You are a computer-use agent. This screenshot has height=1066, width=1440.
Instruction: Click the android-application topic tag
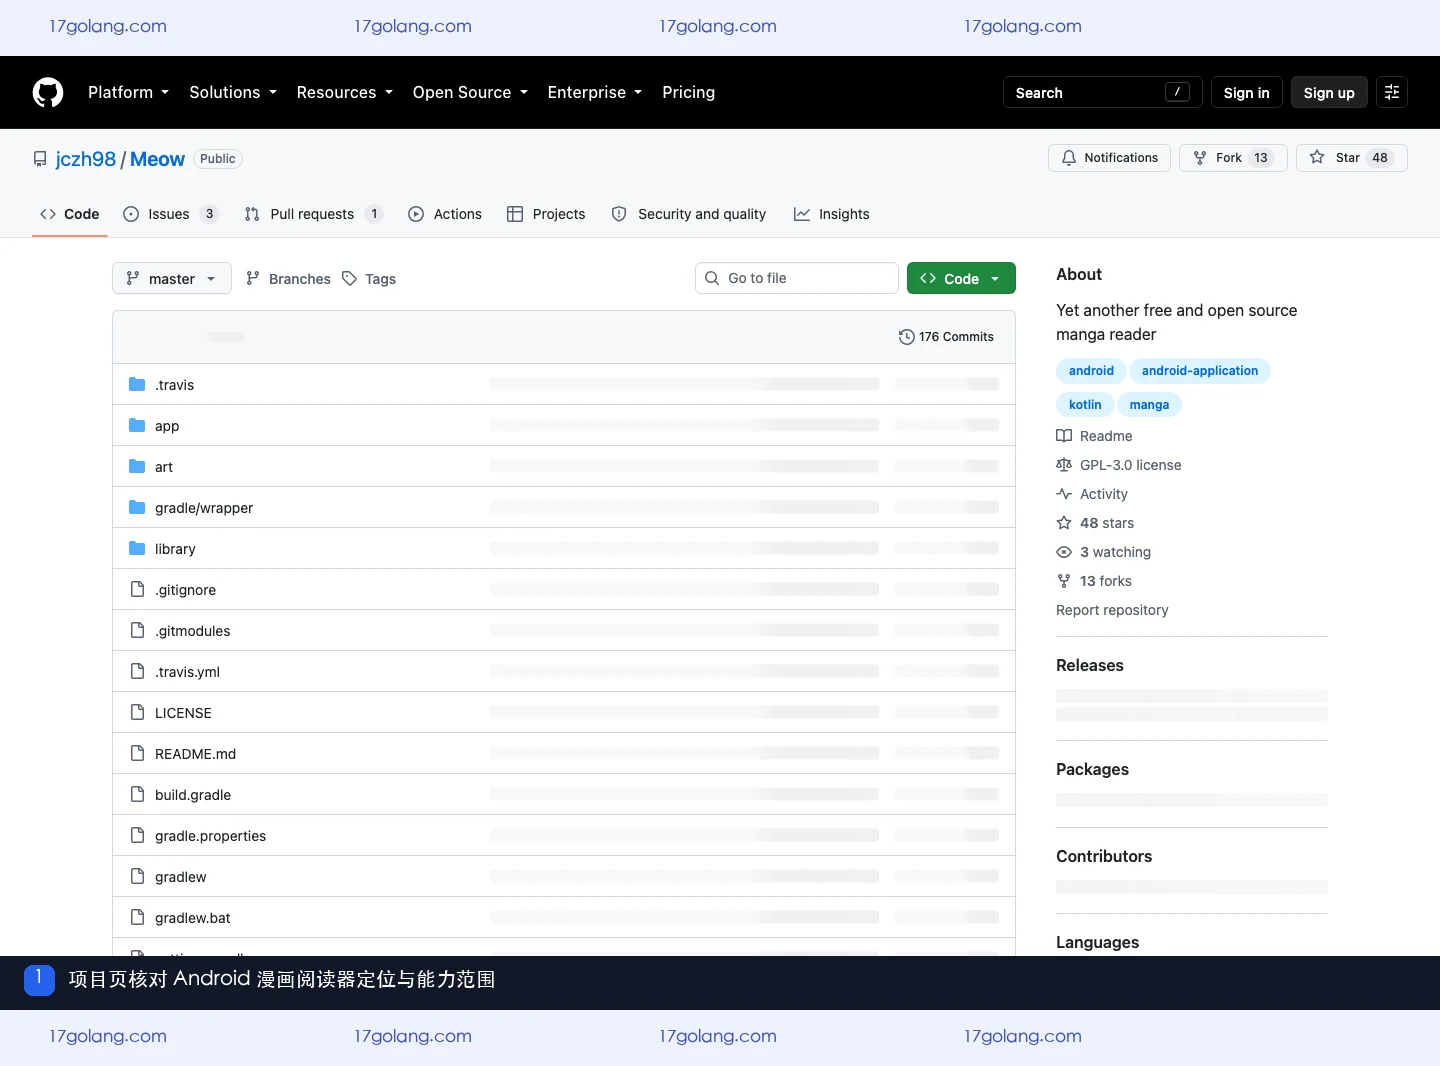(x=1200, y=371)
